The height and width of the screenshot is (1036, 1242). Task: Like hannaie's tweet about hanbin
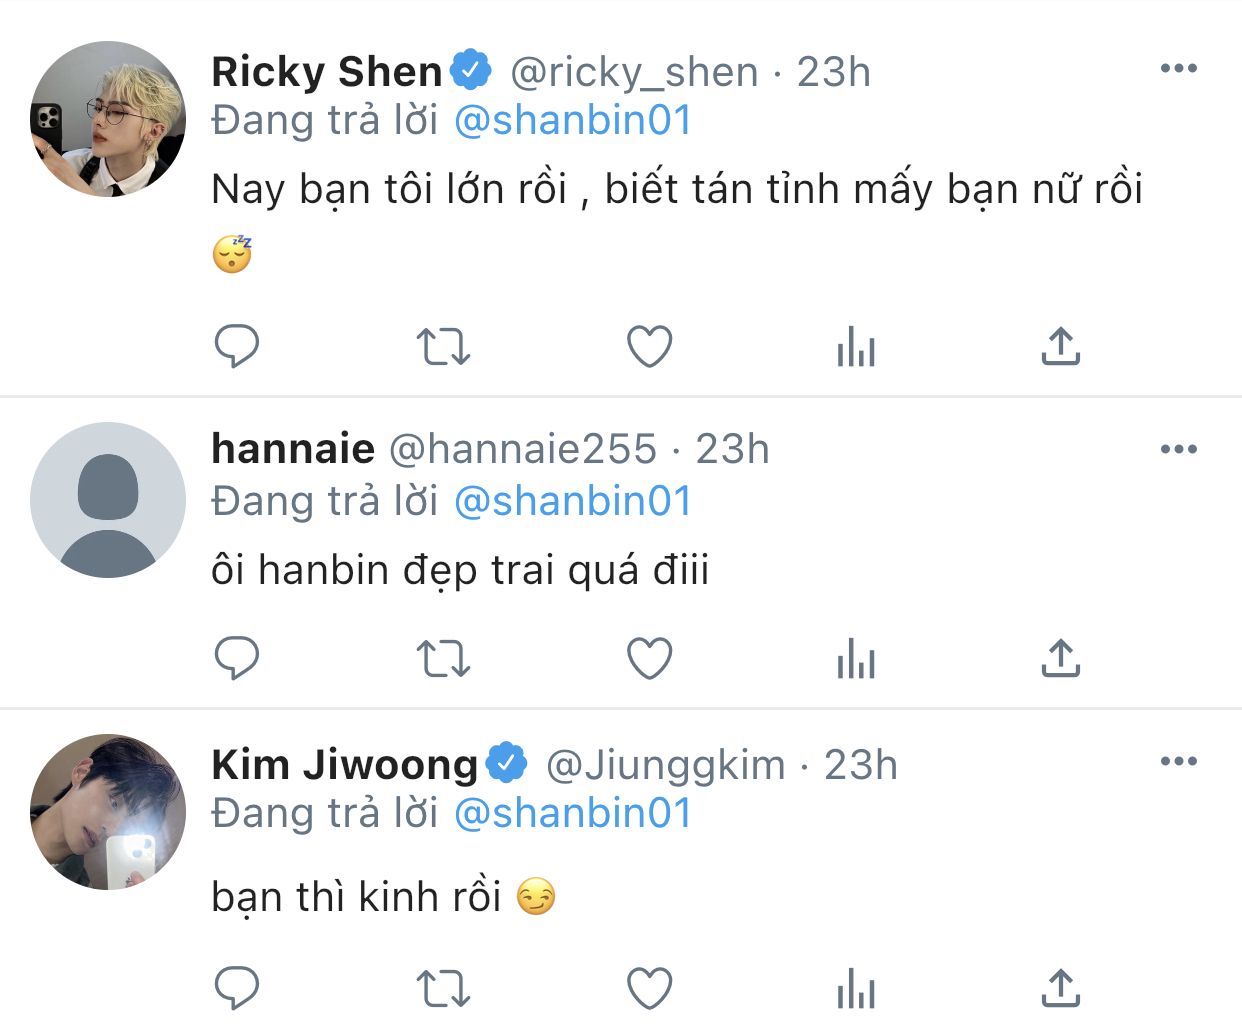point(649,658)
